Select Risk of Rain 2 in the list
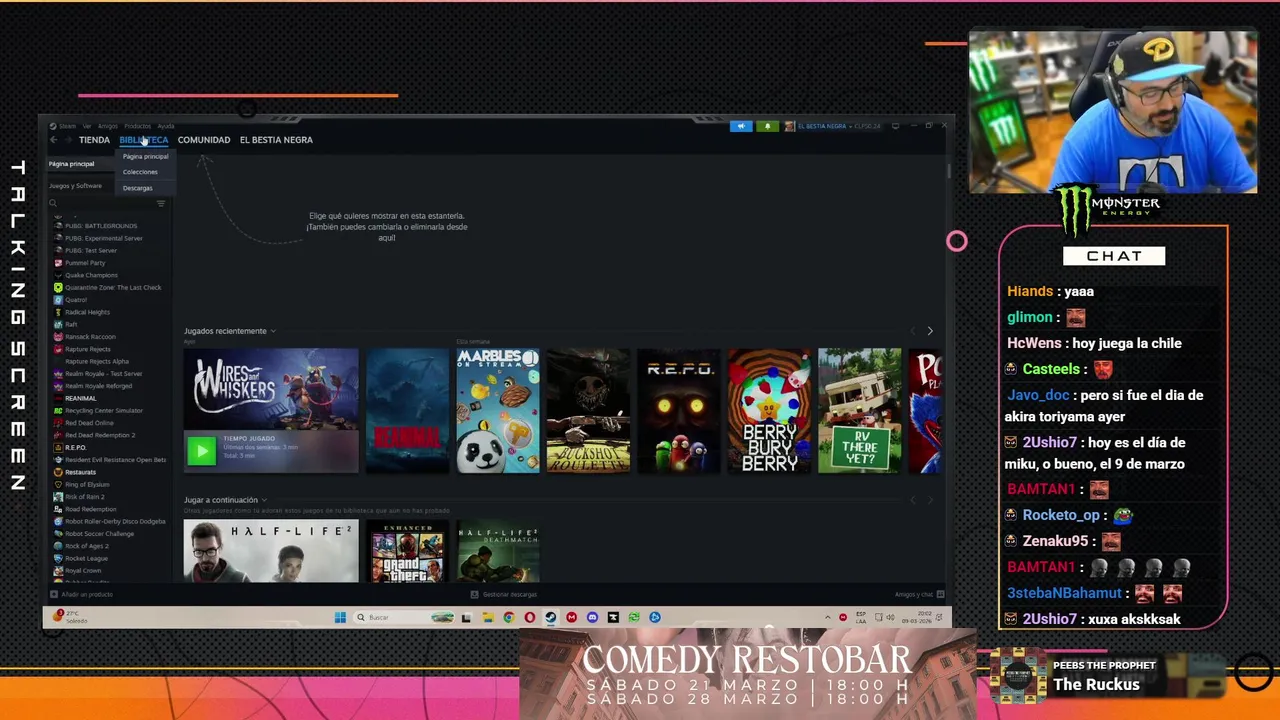Image resolution: width=1280 pixels, height=720 pixels. point(85,496)
